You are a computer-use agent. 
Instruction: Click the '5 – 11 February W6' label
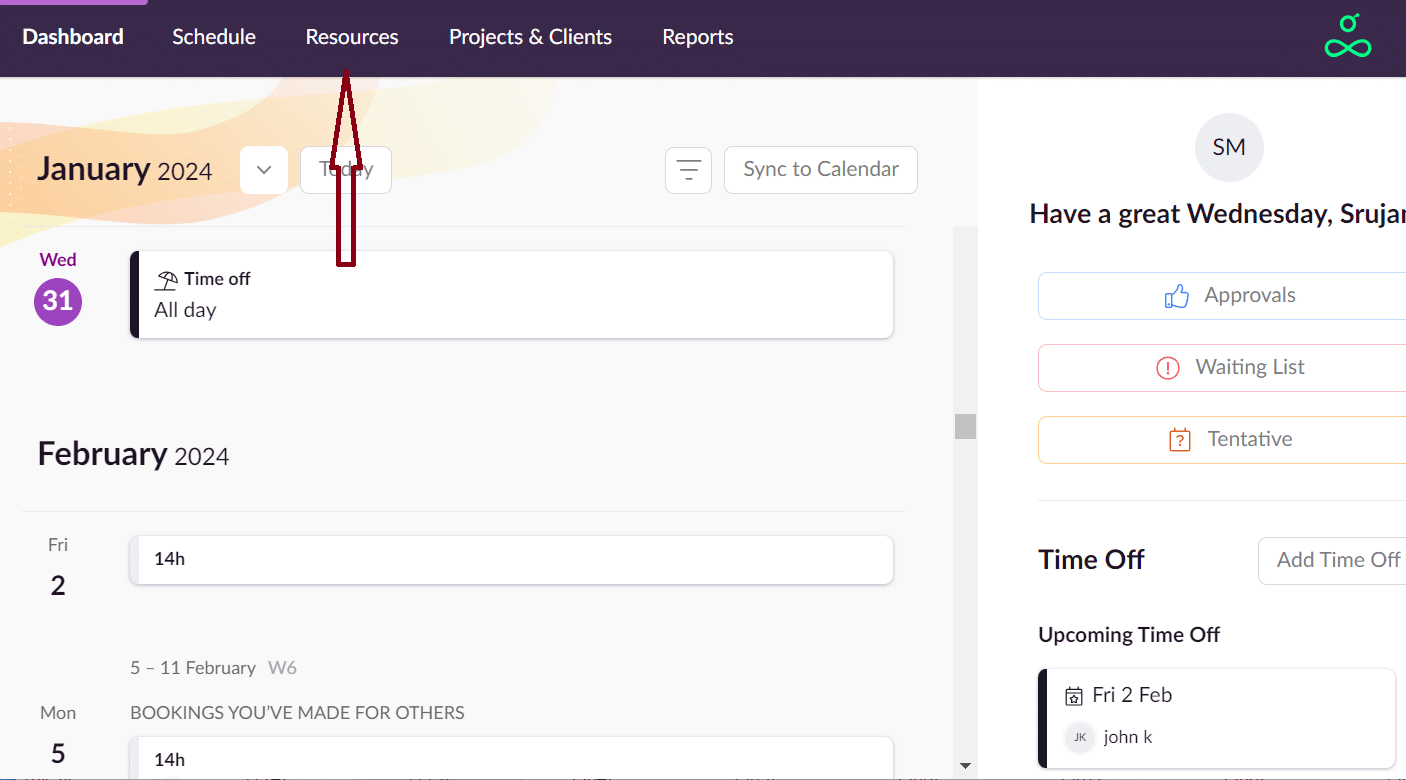coord(213,668)
